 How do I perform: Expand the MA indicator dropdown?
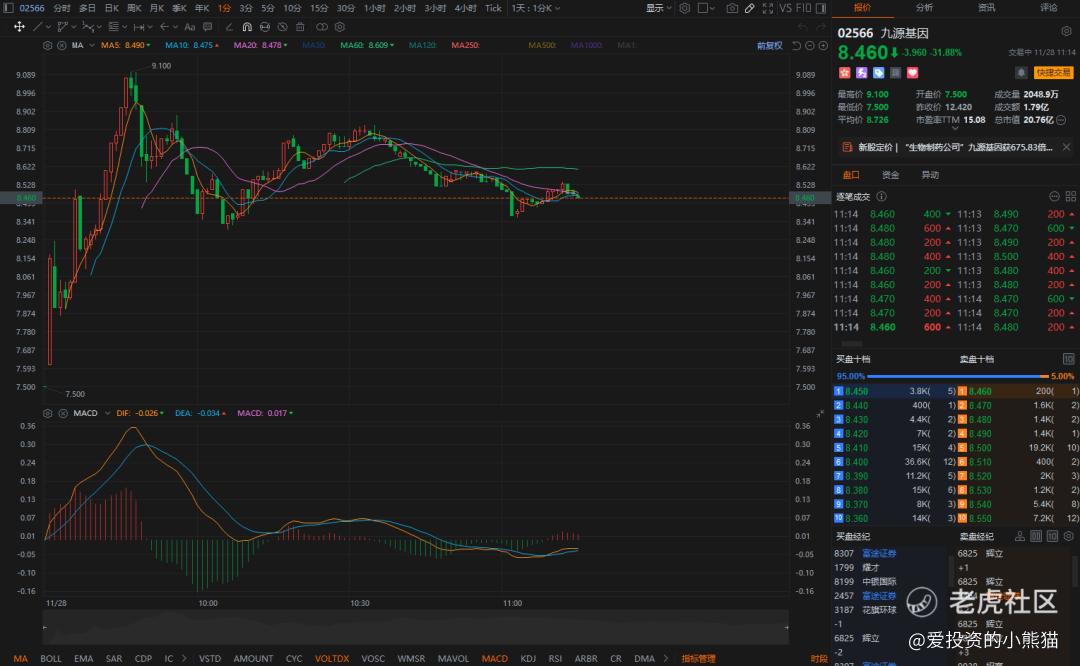[x=92, y=46]
